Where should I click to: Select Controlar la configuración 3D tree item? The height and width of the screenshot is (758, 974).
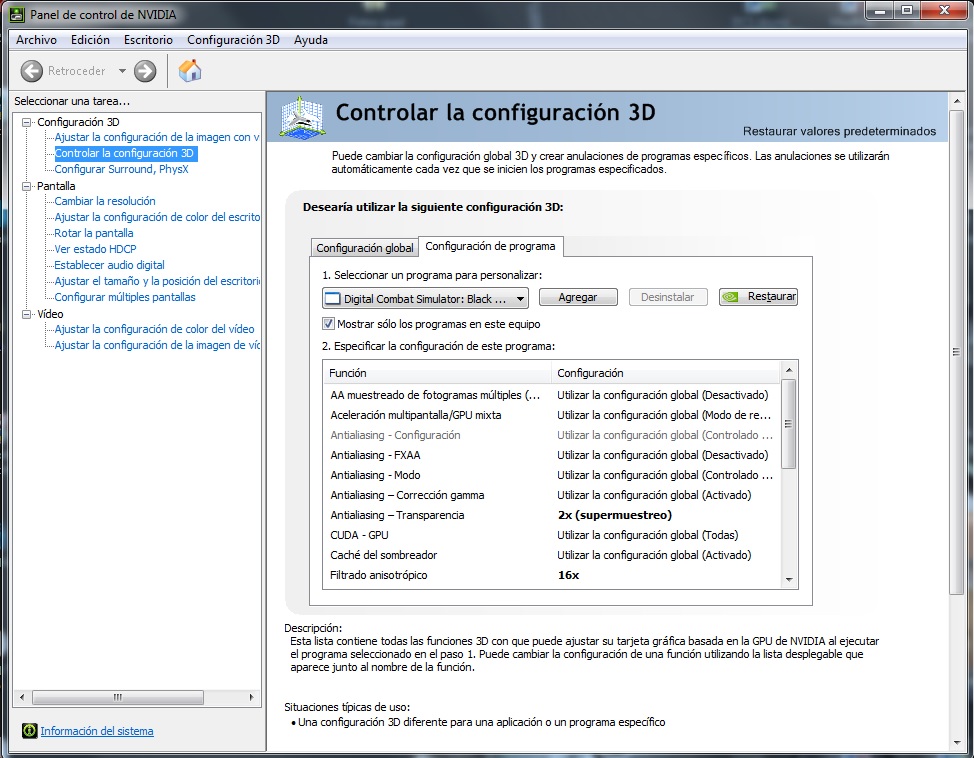click(x=125, y=153)
